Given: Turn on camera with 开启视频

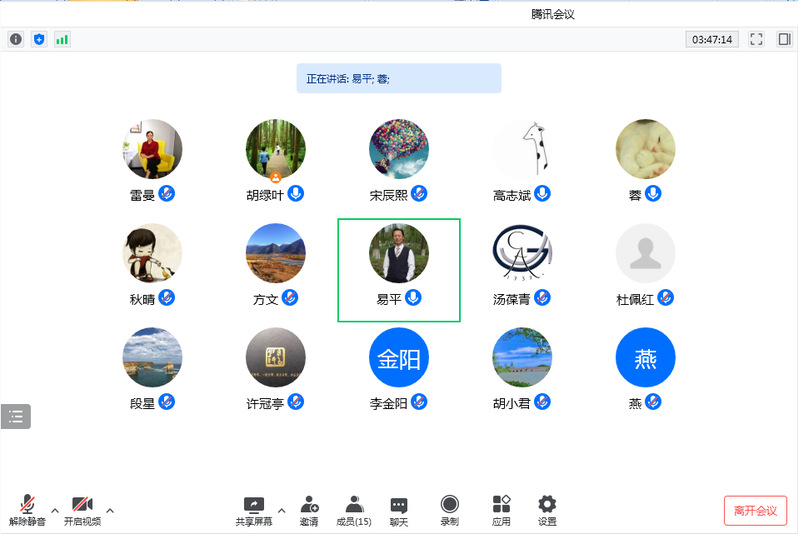Looking at the screenshot, I should 82,510.
